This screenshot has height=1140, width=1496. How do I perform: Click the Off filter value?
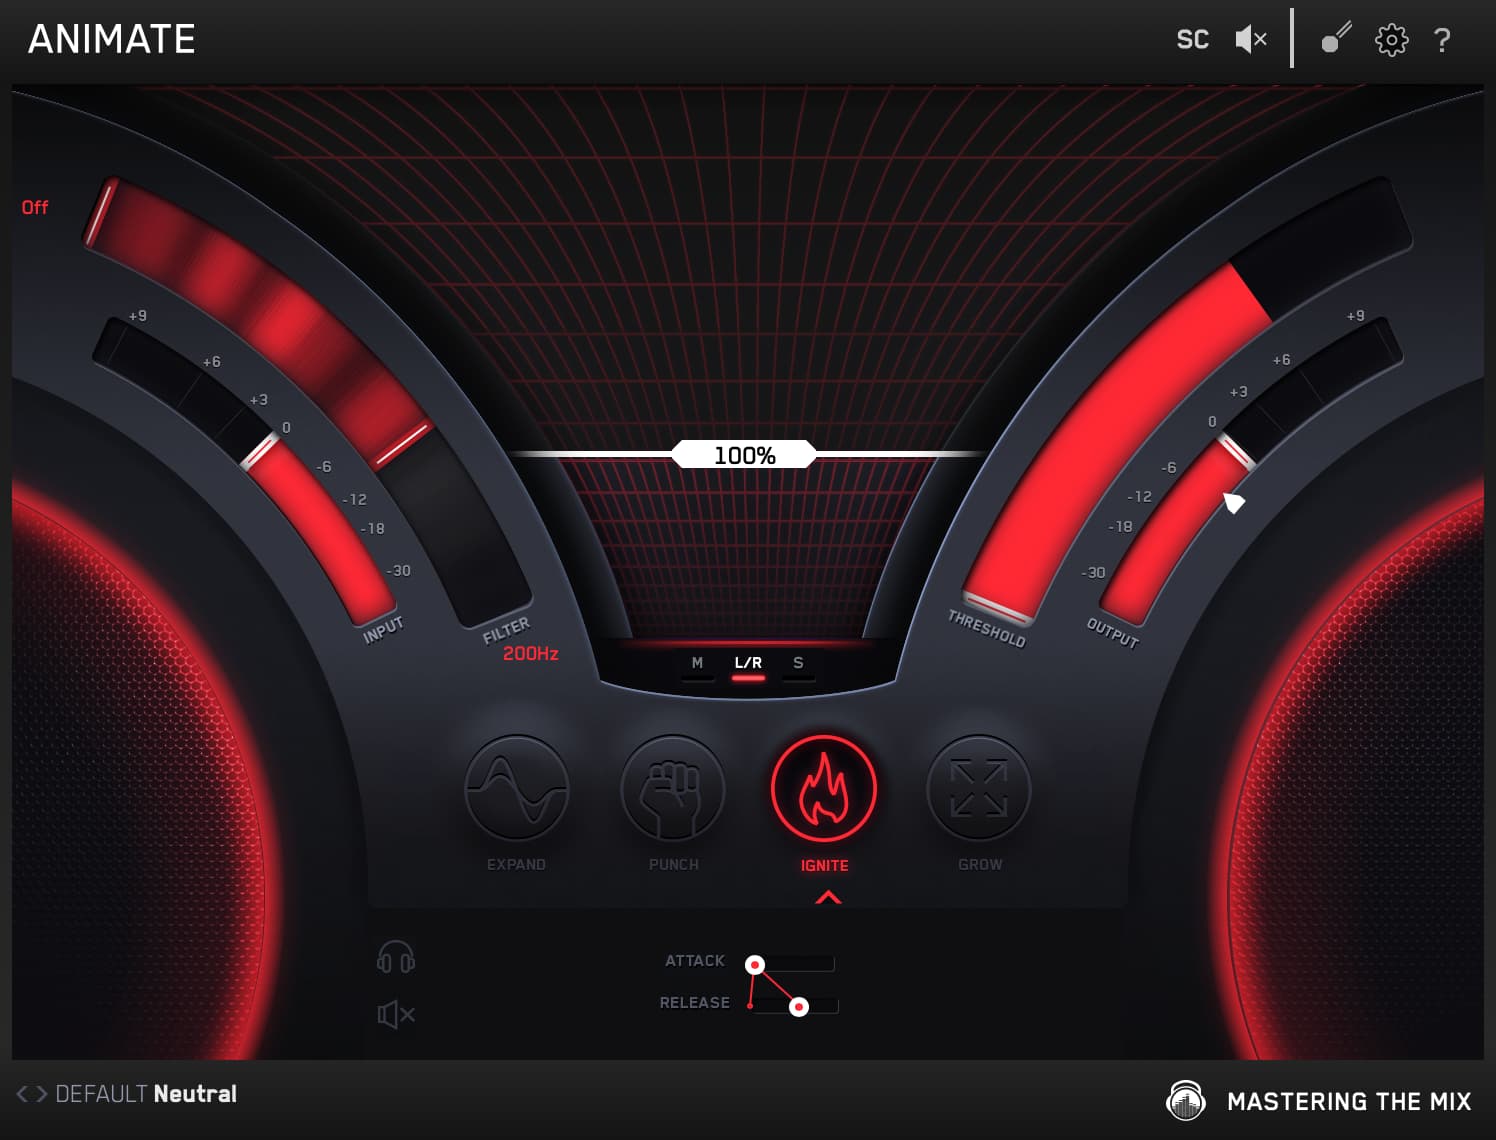[x=35, y=207]
